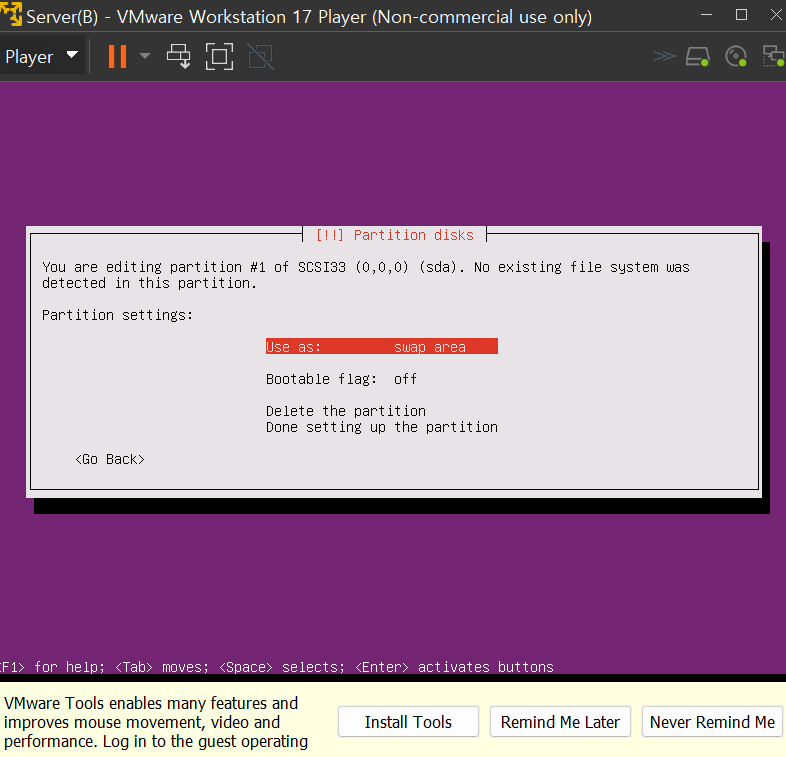Send Ctrl+Alt+Del to virtual machine icon

(x=178, y=56)
